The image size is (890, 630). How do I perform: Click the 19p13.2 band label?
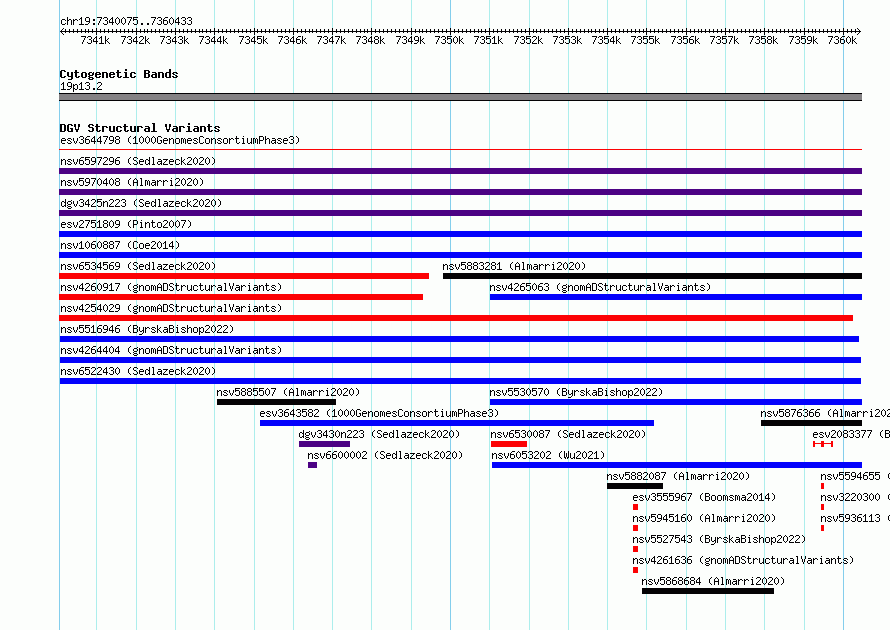81,86
